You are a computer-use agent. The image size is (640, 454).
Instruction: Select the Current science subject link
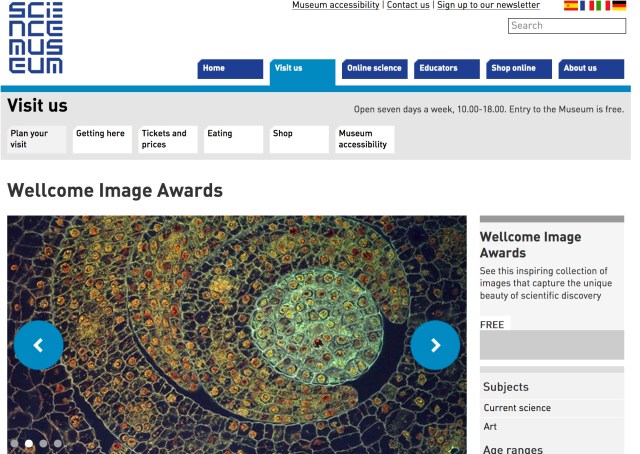(x=517, y=408)
